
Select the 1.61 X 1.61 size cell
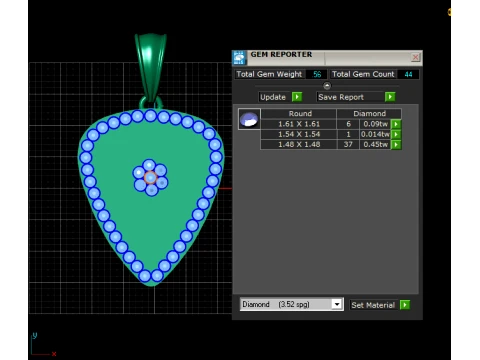click(x=299, y=124)
